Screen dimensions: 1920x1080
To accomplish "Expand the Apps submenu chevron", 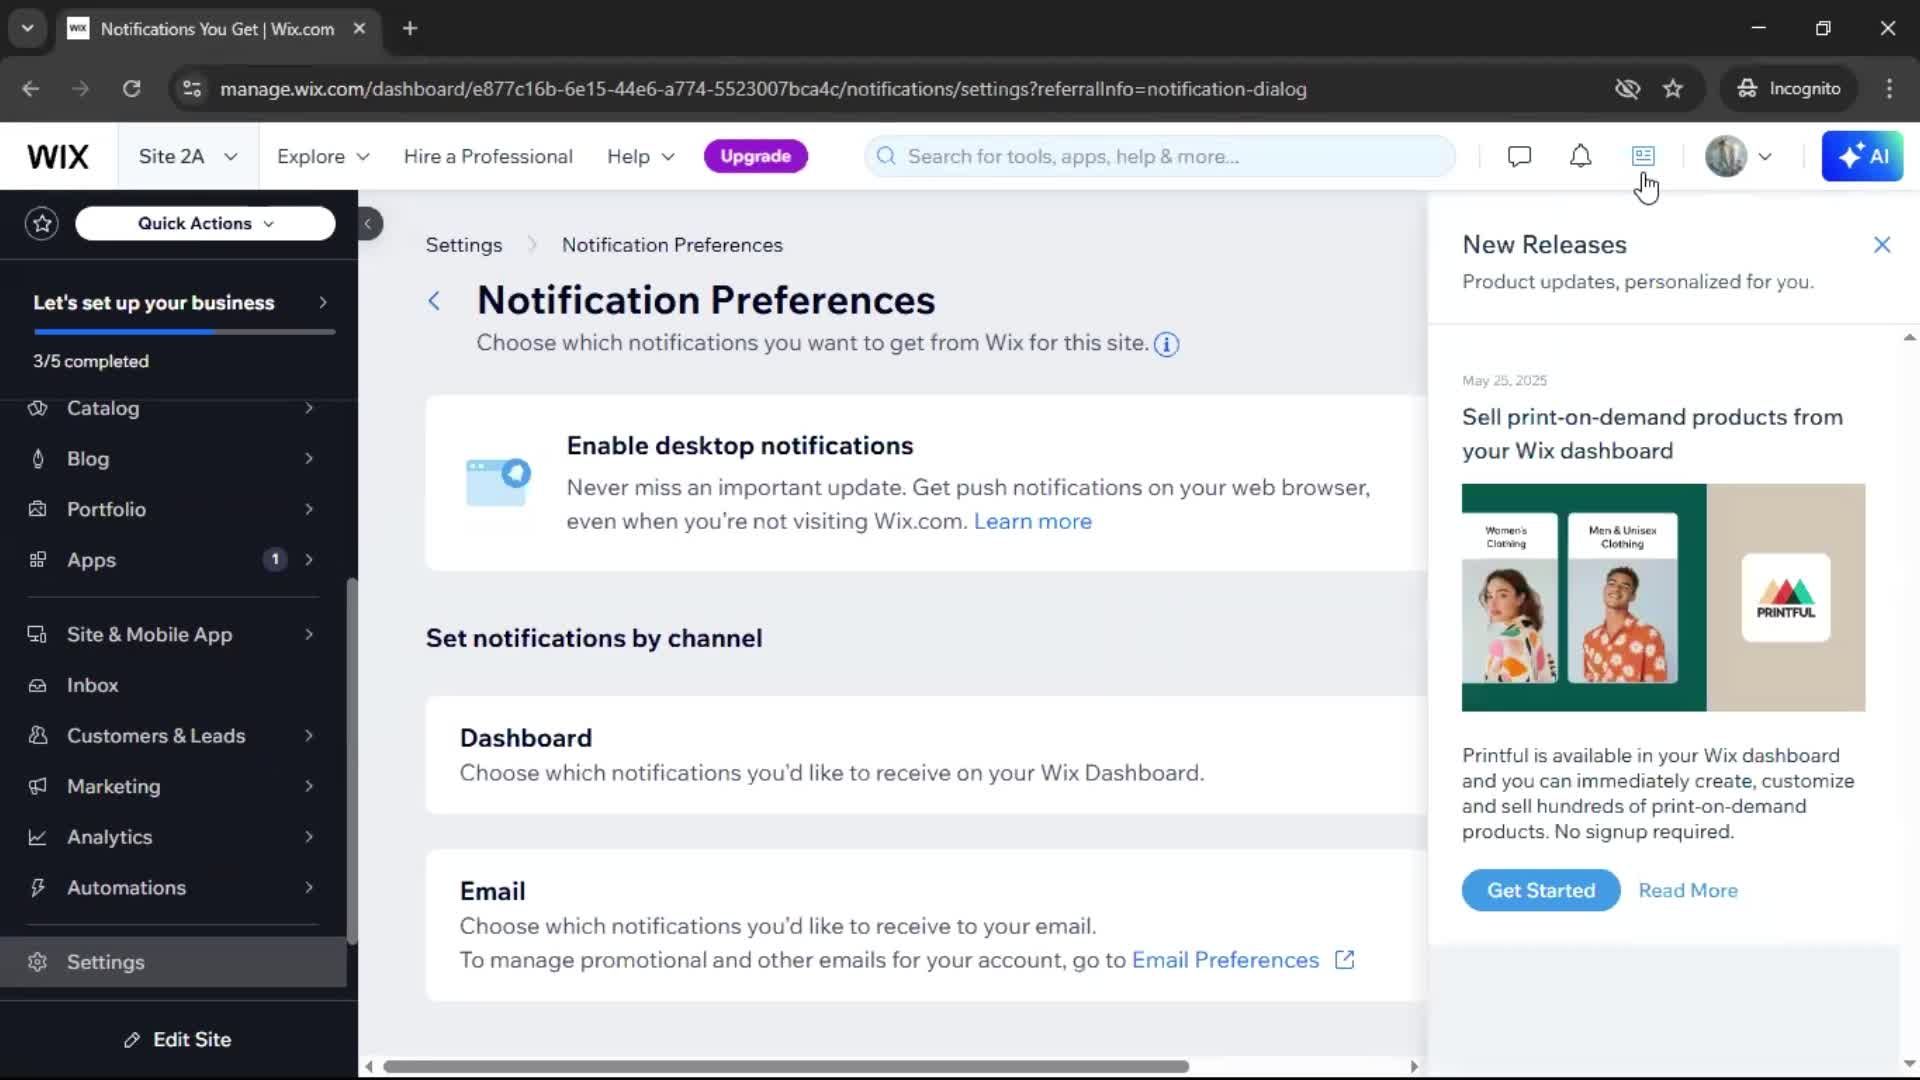I will click(x=309, y=560).
